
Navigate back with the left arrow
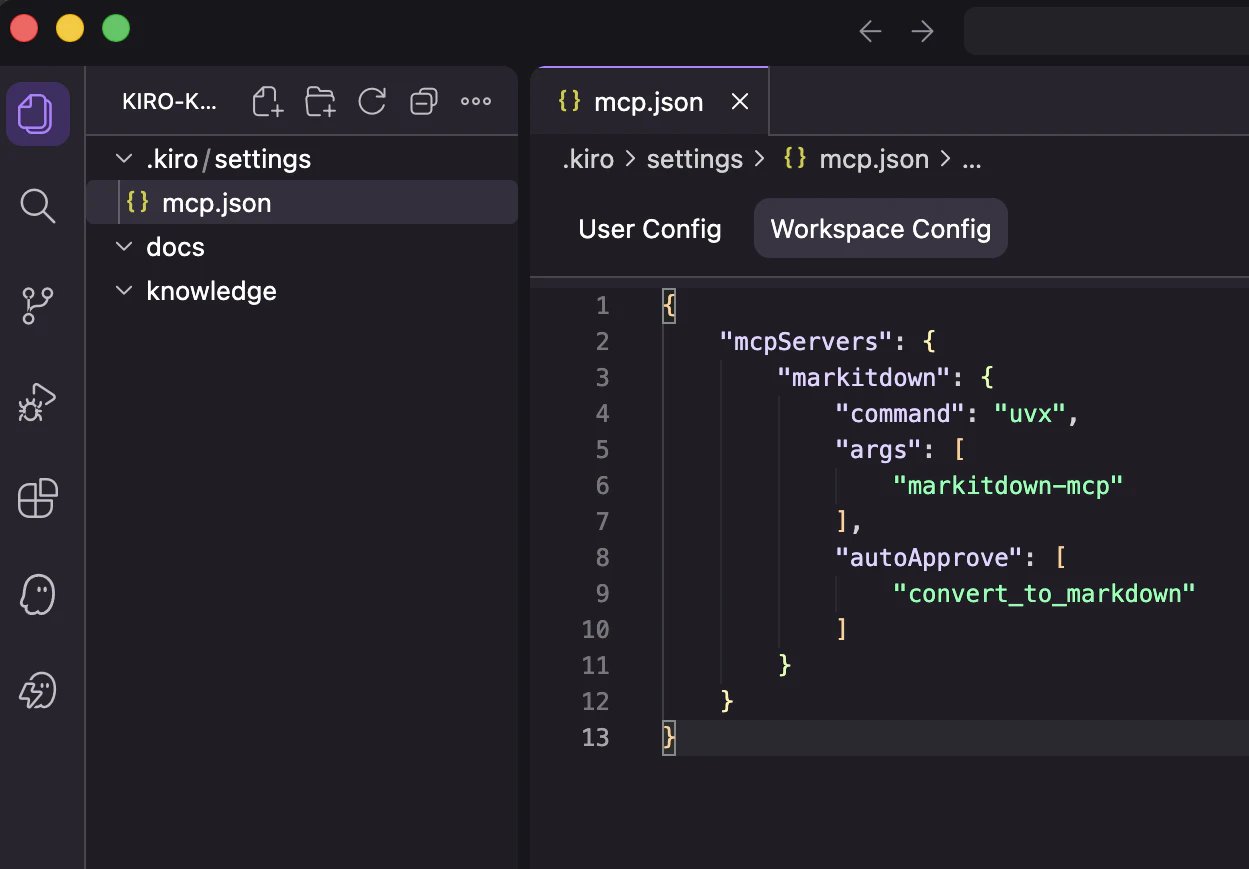[870, 32]
